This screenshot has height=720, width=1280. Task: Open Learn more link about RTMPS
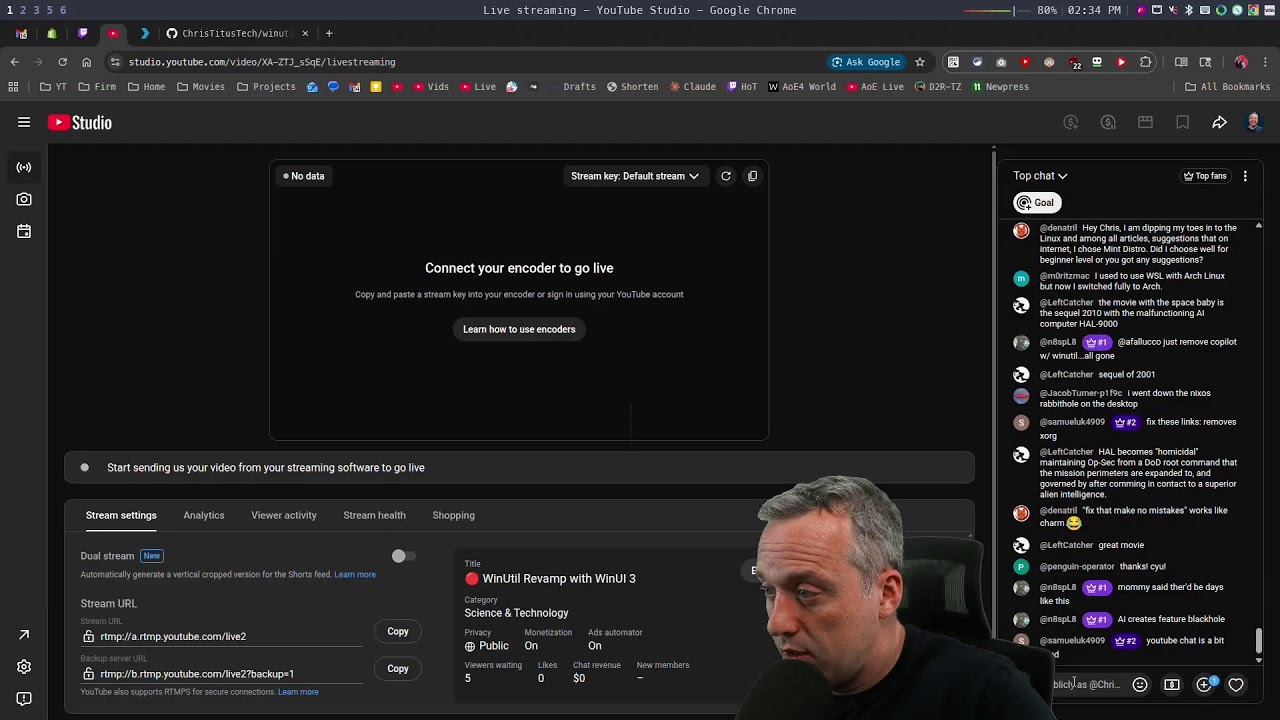click(x=298, y=692)
